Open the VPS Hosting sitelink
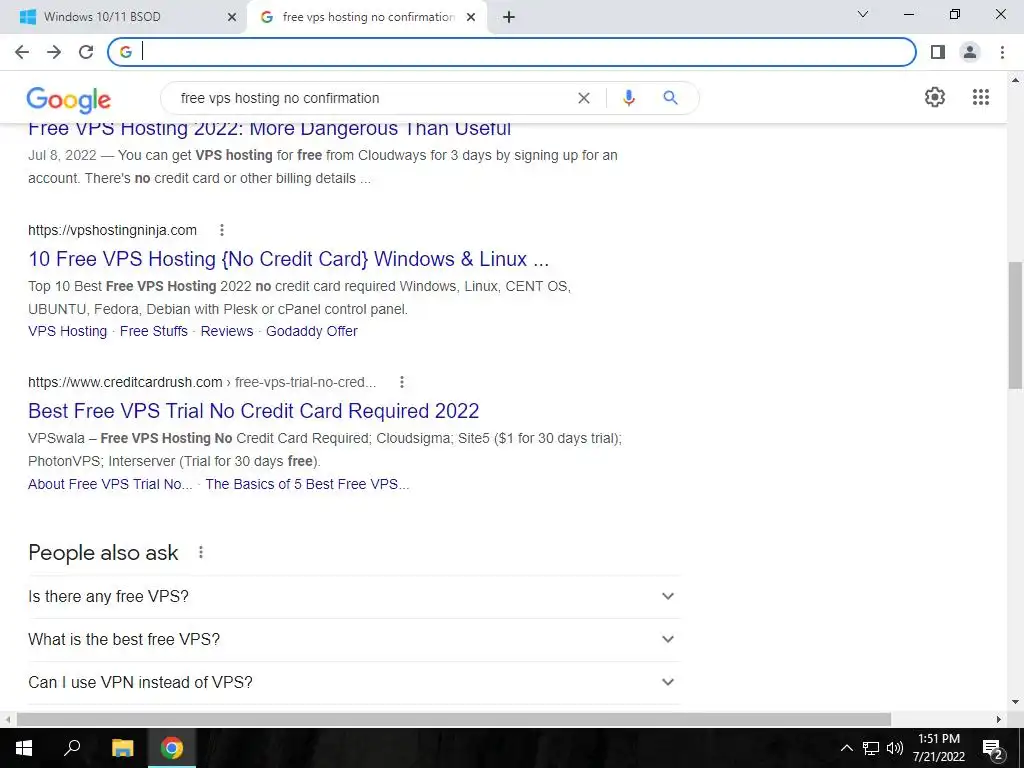Image resolution: width=1024 pixels, height=768 pixels. pos(67,331)
